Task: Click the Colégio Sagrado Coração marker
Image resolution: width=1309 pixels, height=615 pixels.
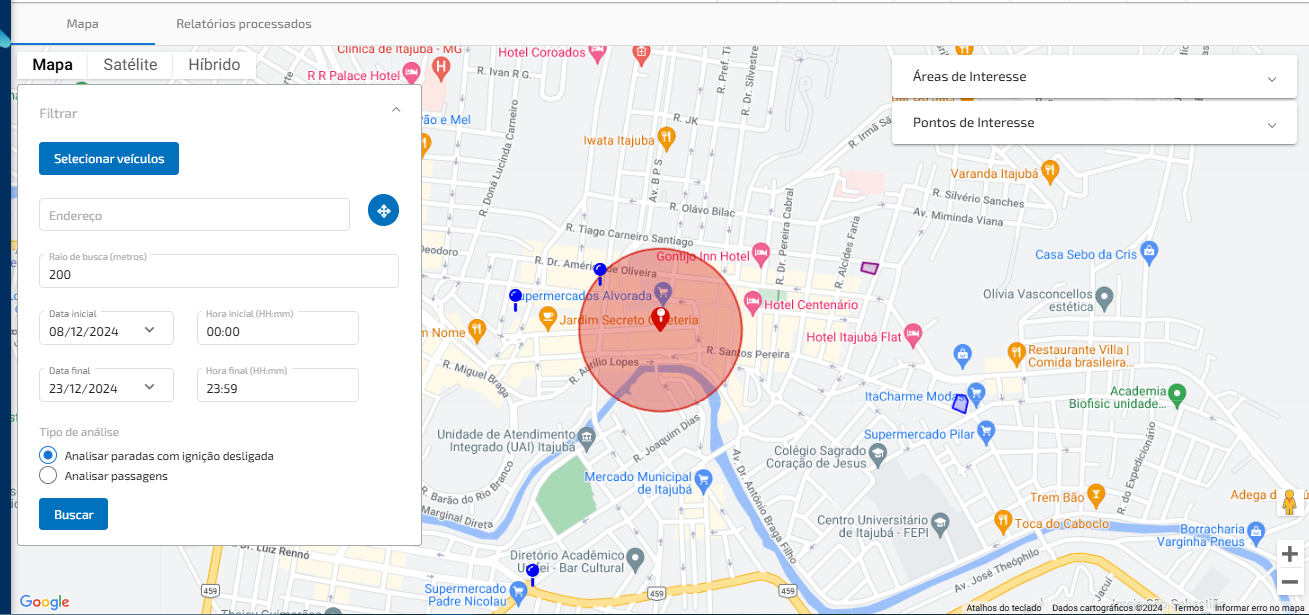Action: click(878, 456)
